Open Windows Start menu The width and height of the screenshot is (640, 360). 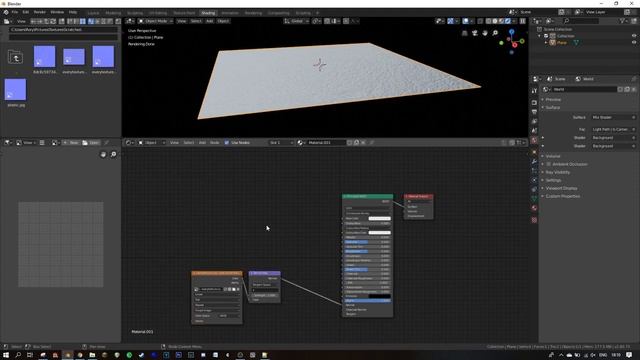click(x=6, y=355)
